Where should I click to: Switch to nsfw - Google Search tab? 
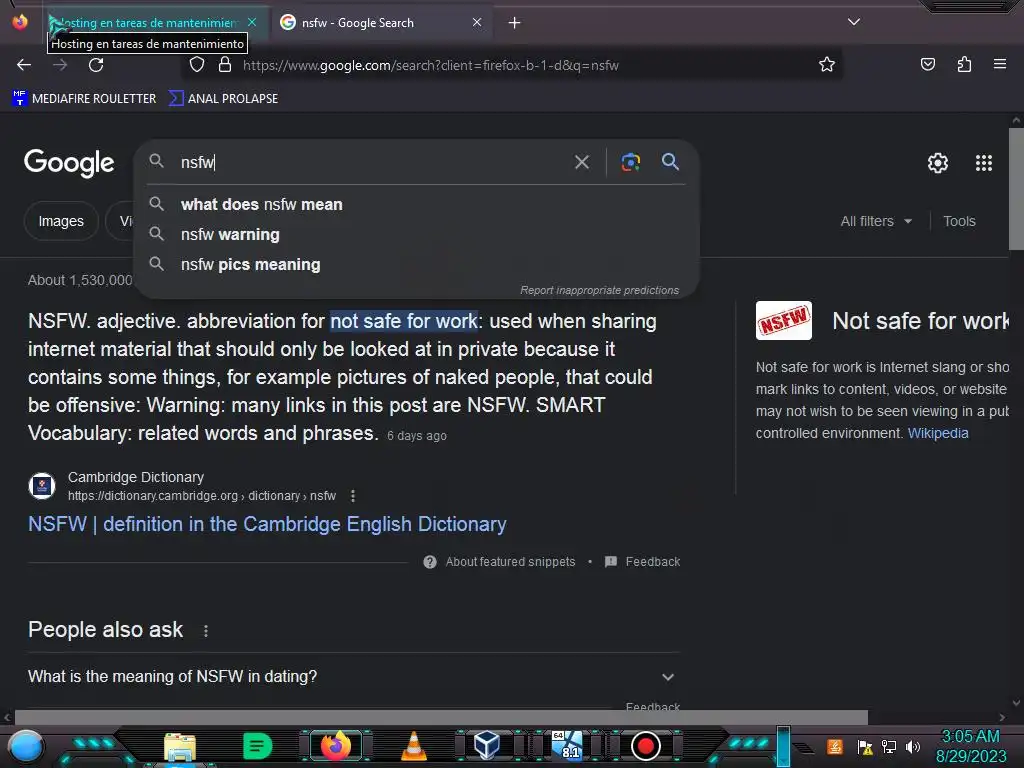click(x=382, y=23)
